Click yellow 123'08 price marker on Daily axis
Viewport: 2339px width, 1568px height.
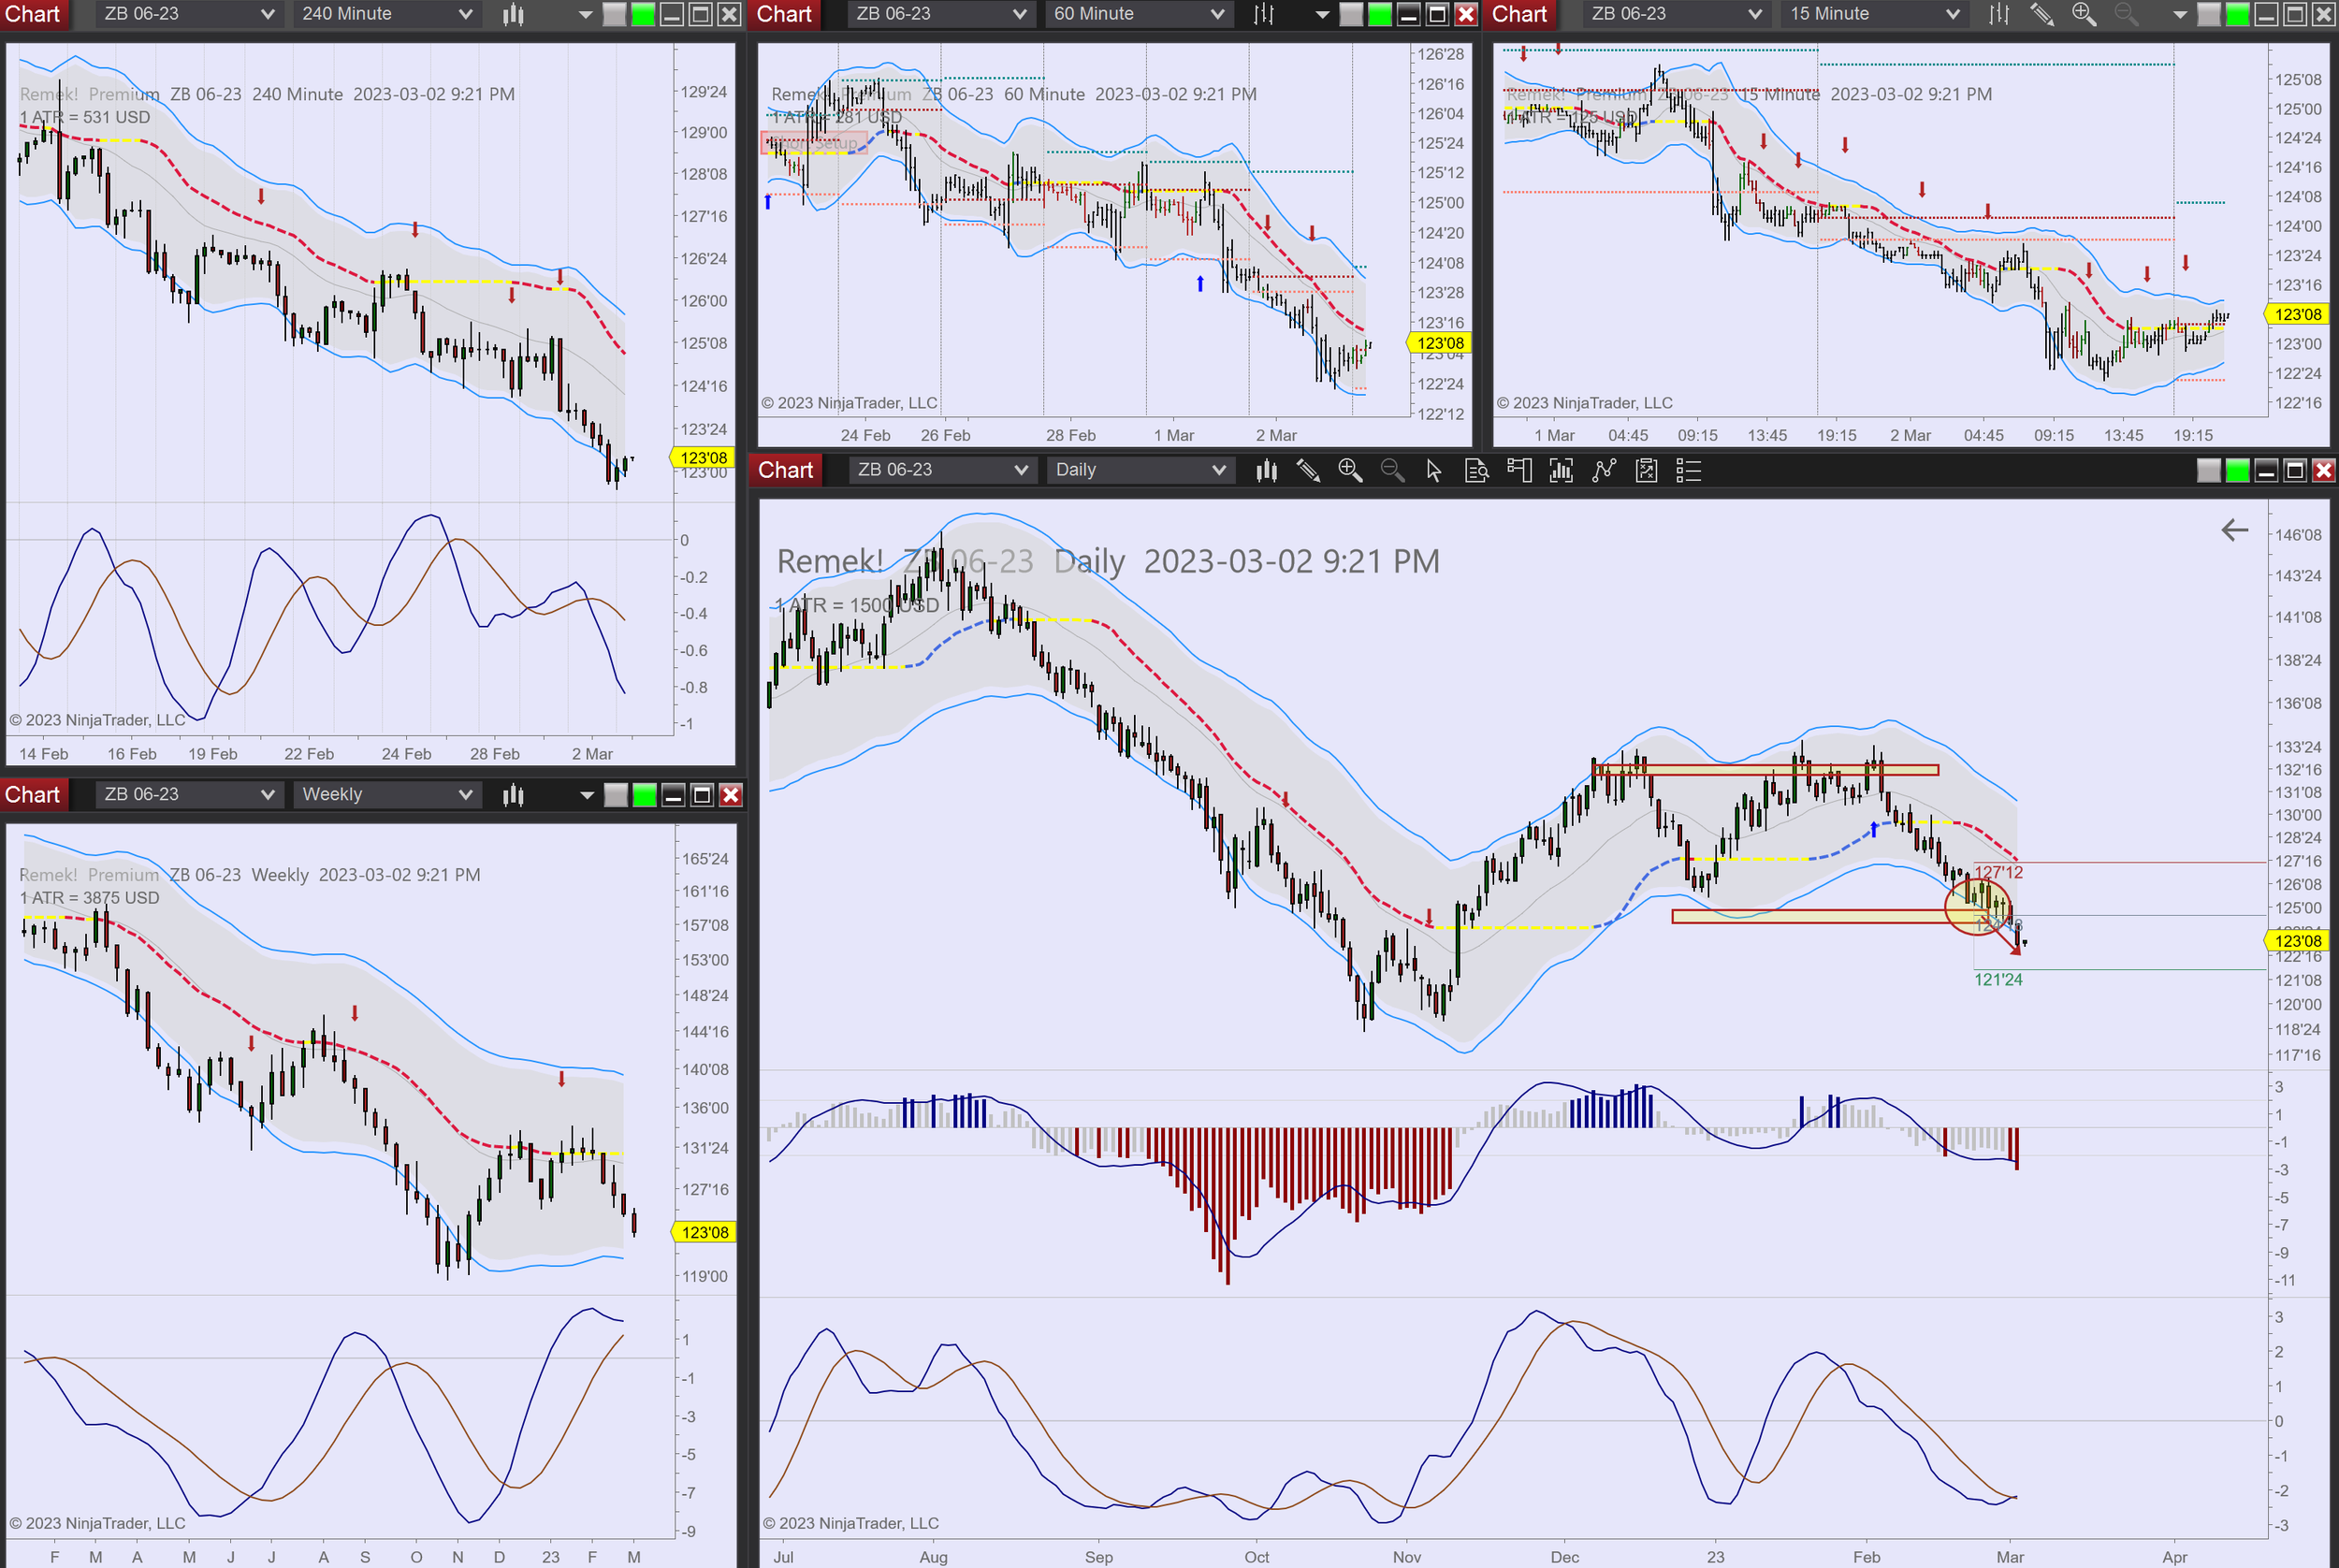2297,941
